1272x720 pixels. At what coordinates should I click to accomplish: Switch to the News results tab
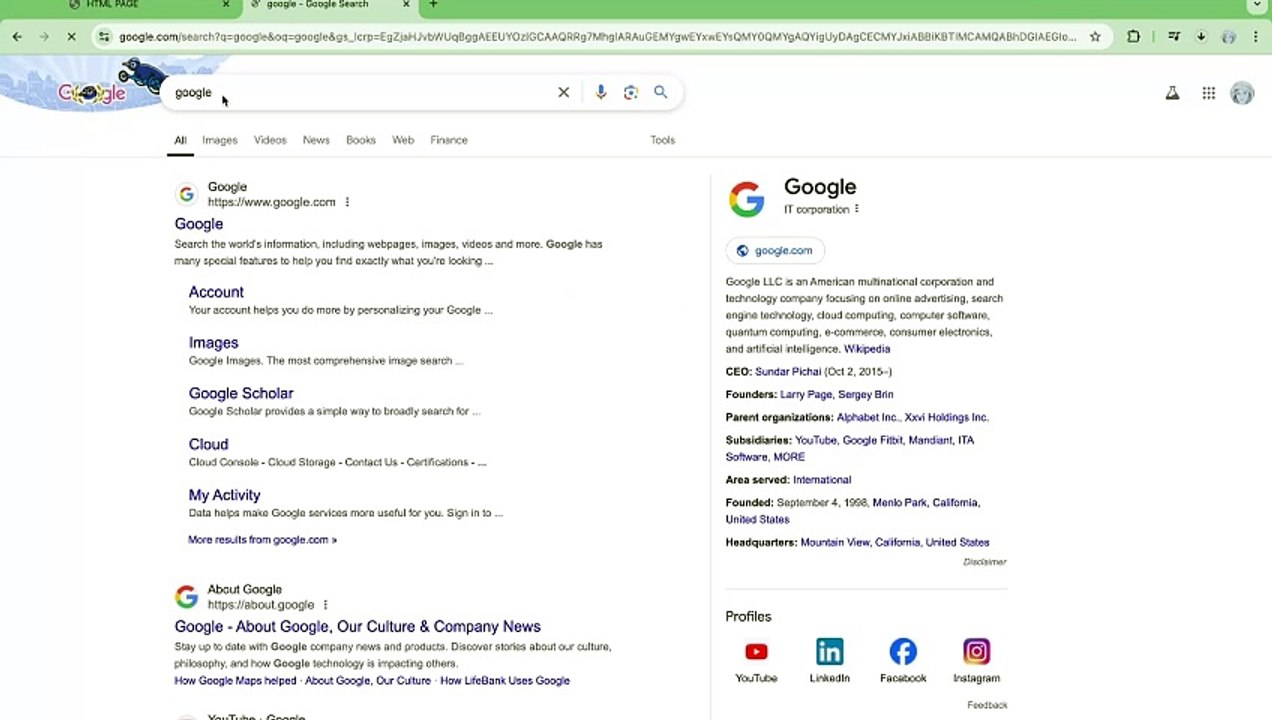tap(316, 140)
